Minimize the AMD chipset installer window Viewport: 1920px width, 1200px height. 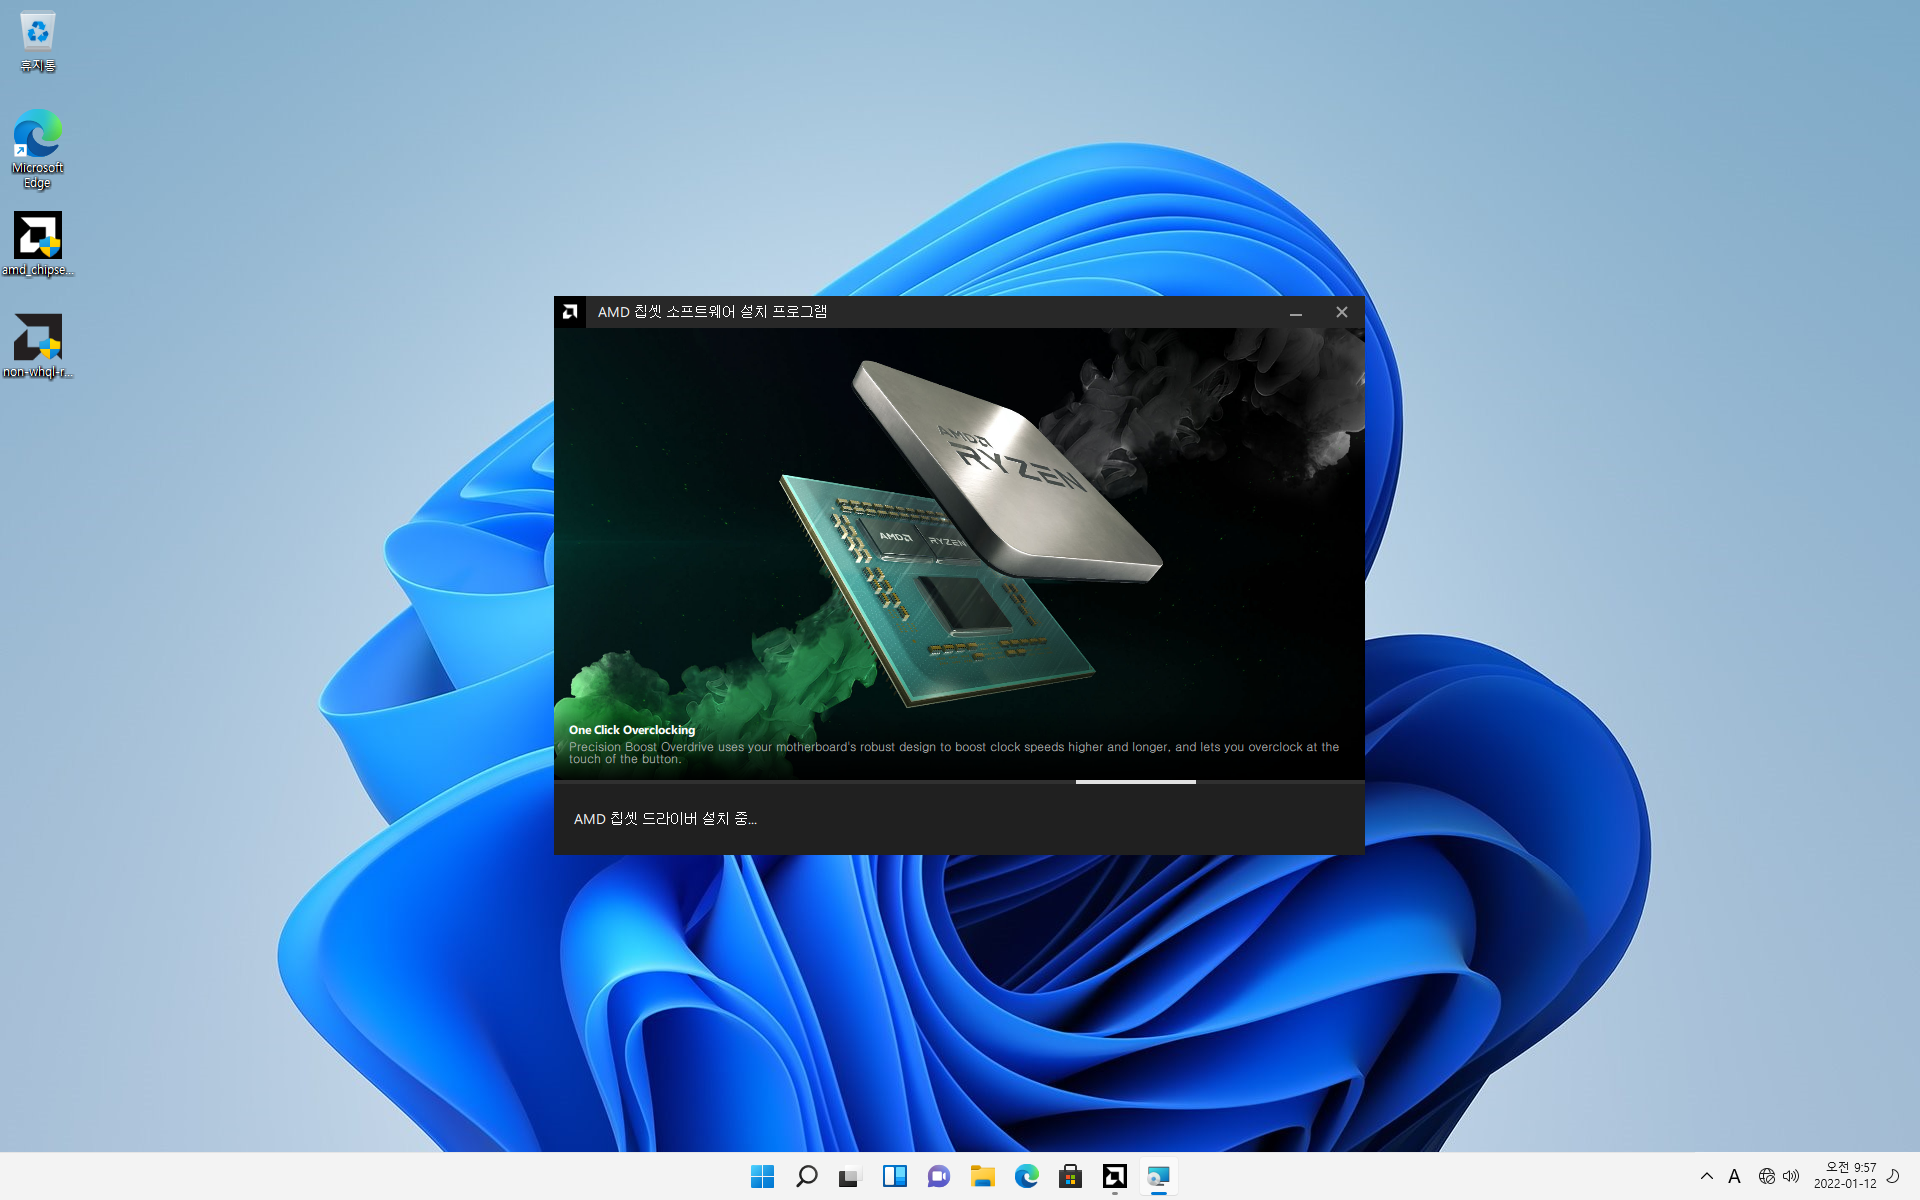coord(1295,312)
